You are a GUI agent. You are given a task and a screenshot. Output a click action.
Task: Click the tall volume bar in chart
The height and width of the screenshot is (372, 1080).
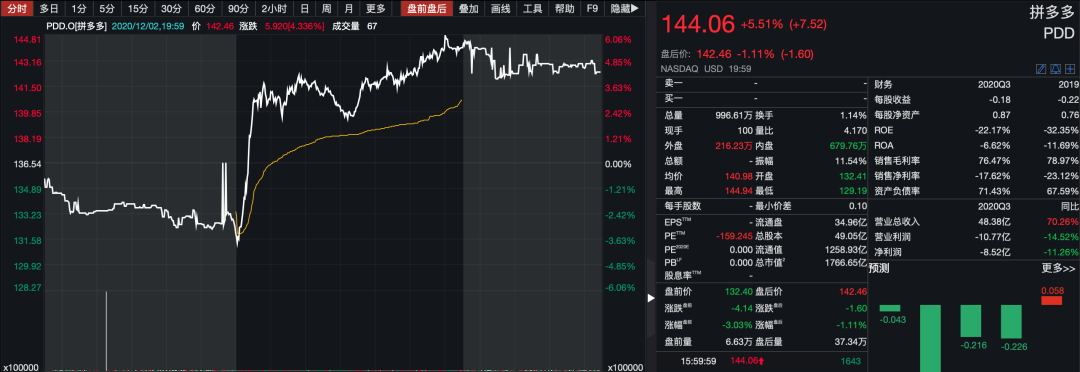[x=106, y=331]
